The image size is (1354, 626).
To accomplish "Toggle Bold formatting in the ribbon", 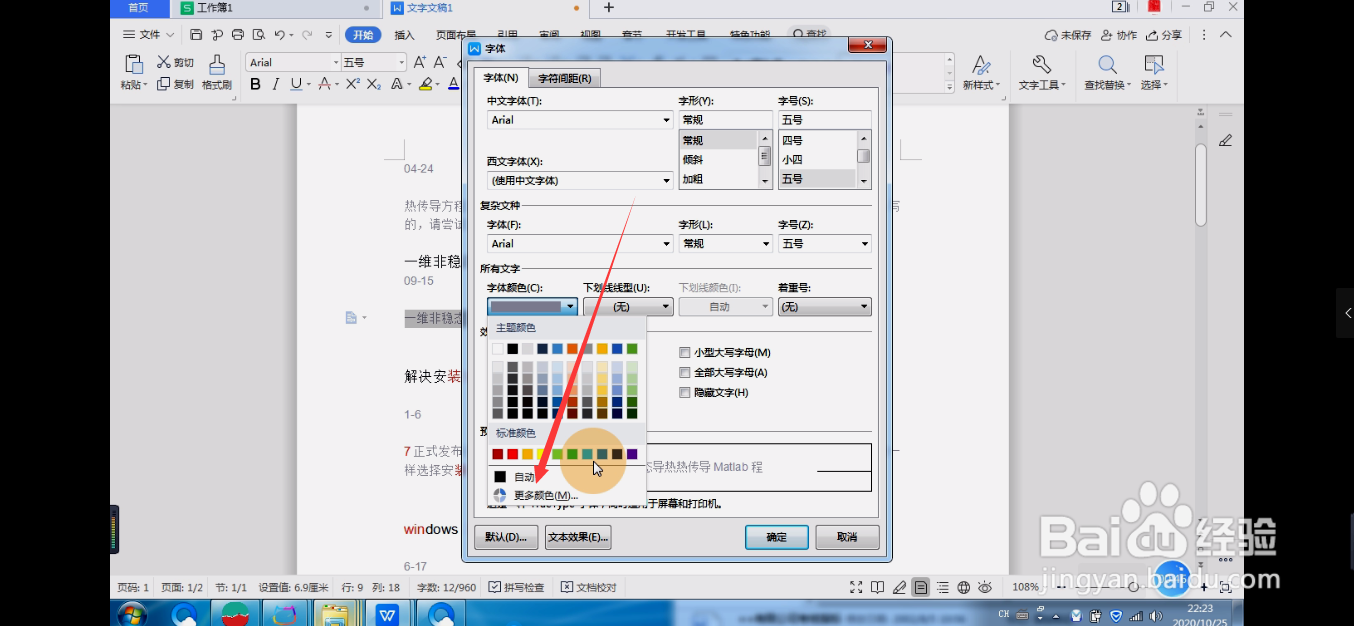I will pos(255,85).
